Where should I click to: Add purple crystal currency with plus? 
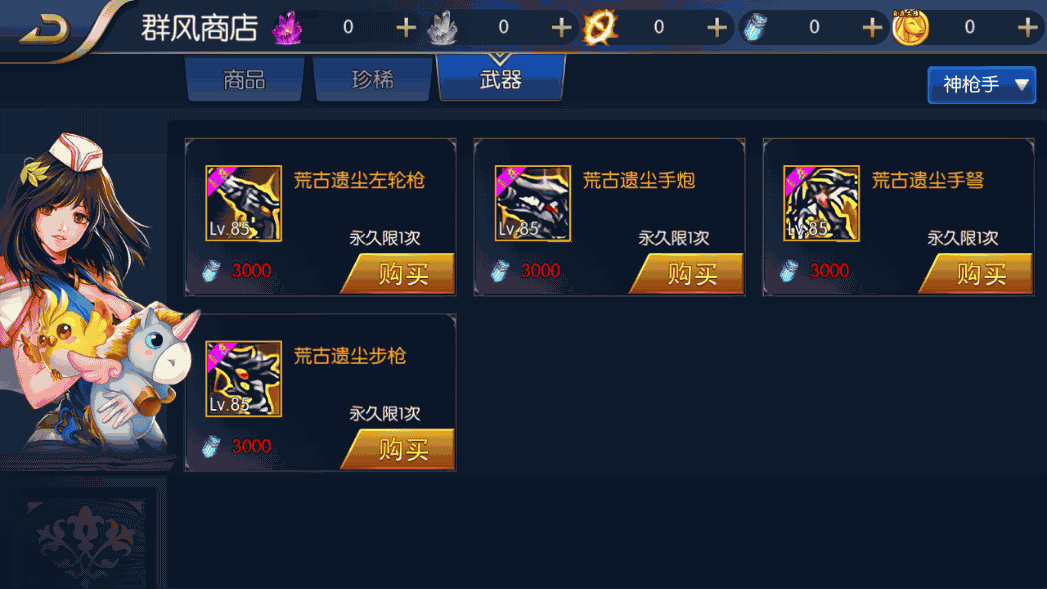[406, 27]
